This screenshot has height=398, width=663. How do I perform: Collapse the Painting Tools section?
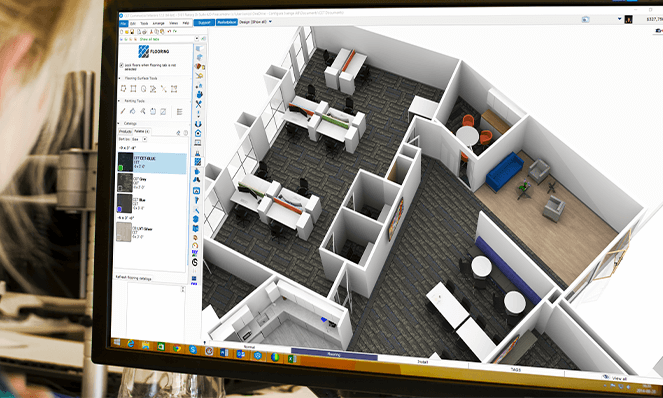pos(120,101)
